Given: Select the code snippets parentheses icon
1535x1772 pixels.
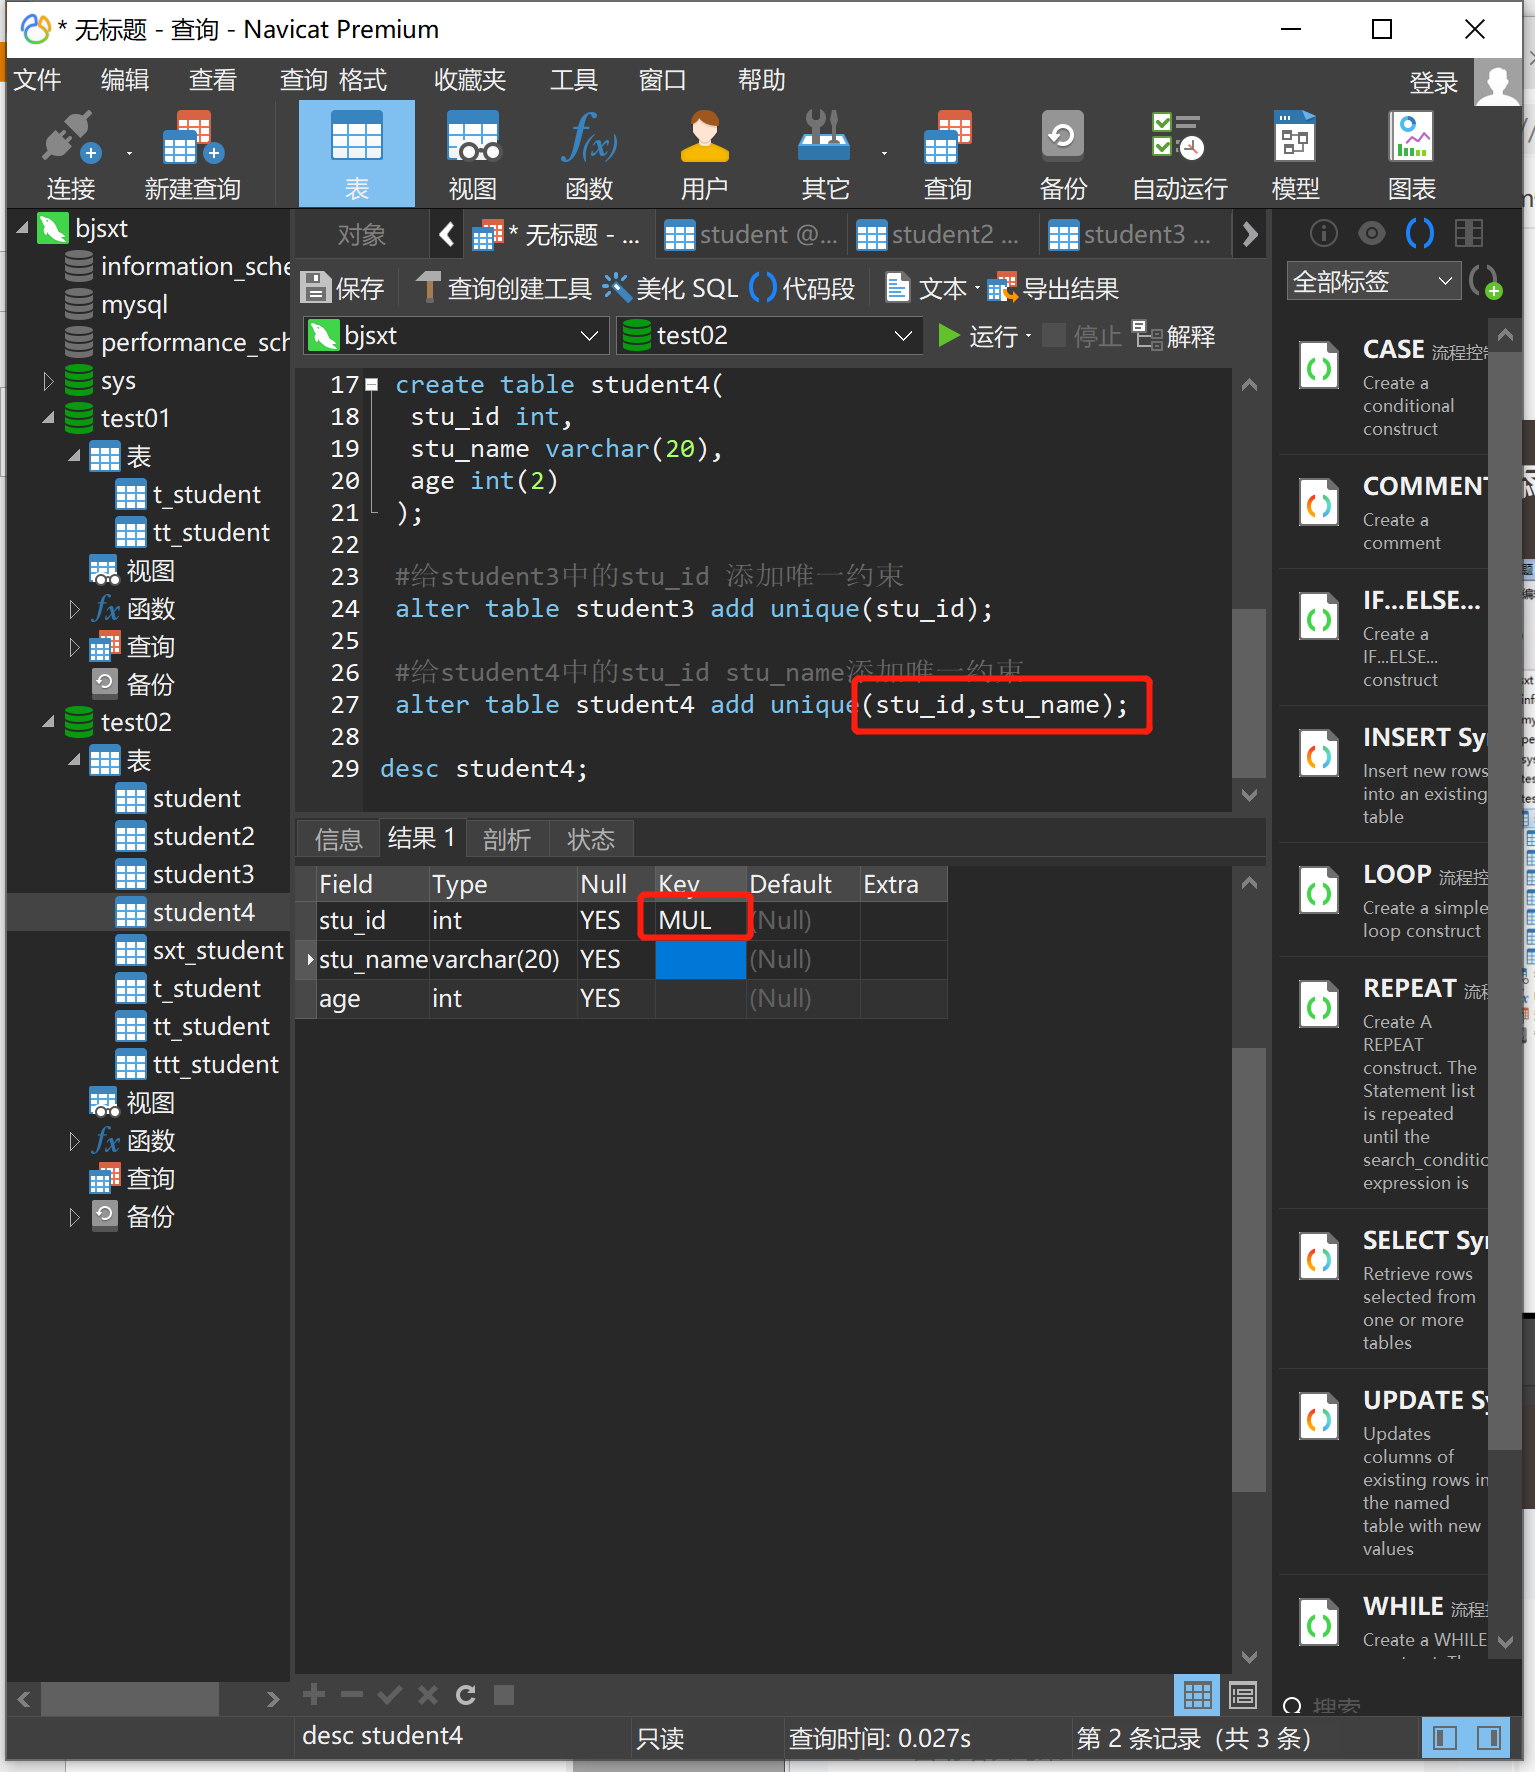Looking at the screenshot, I should (x=1420, y=233).
